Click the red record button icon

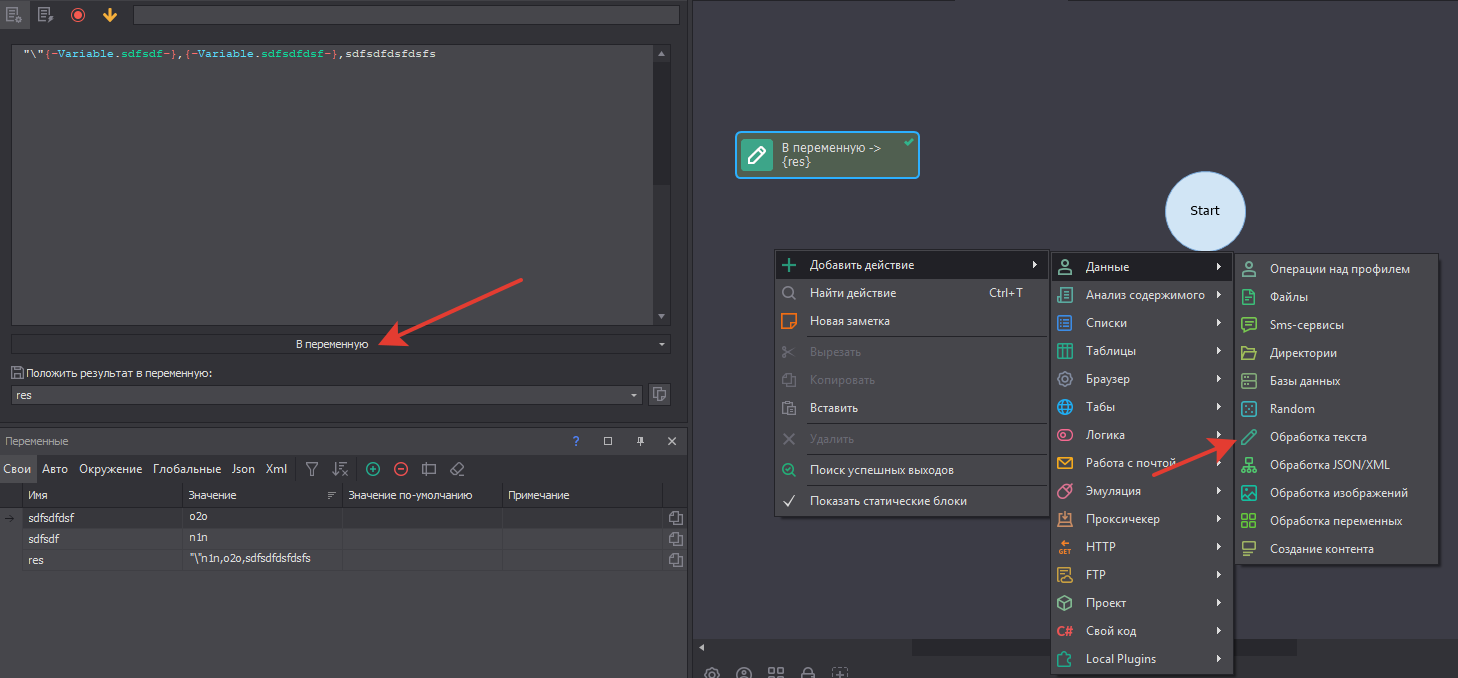[x=78, y=15]
